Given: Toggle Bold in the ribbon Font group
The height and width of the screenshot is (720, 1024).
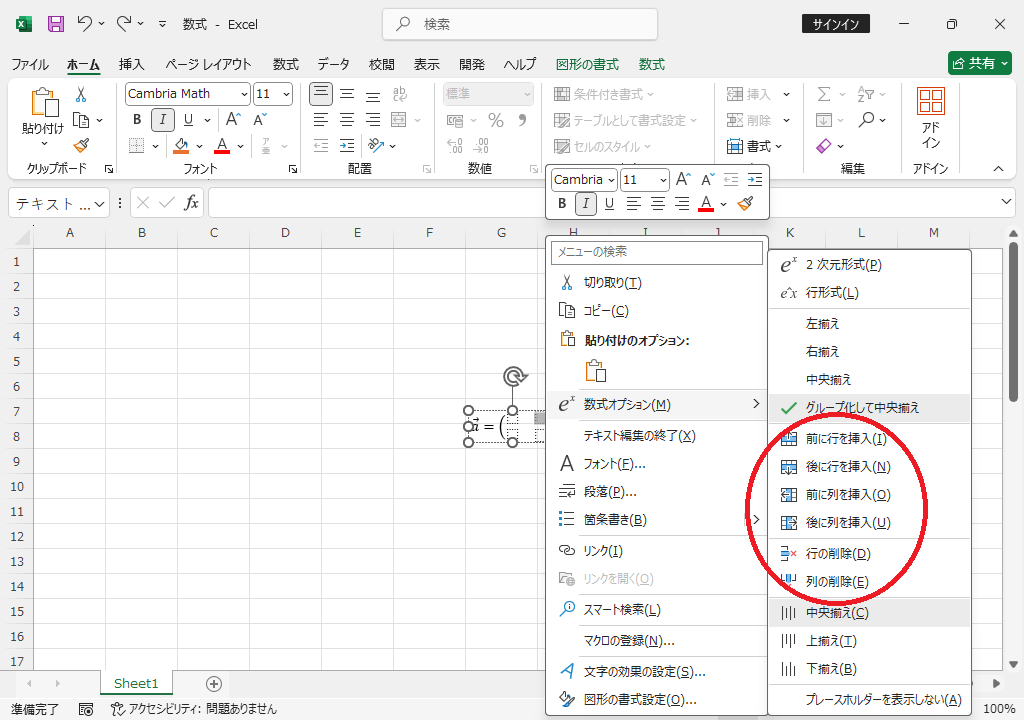Looking at the screenshot, I should point(137,120).
